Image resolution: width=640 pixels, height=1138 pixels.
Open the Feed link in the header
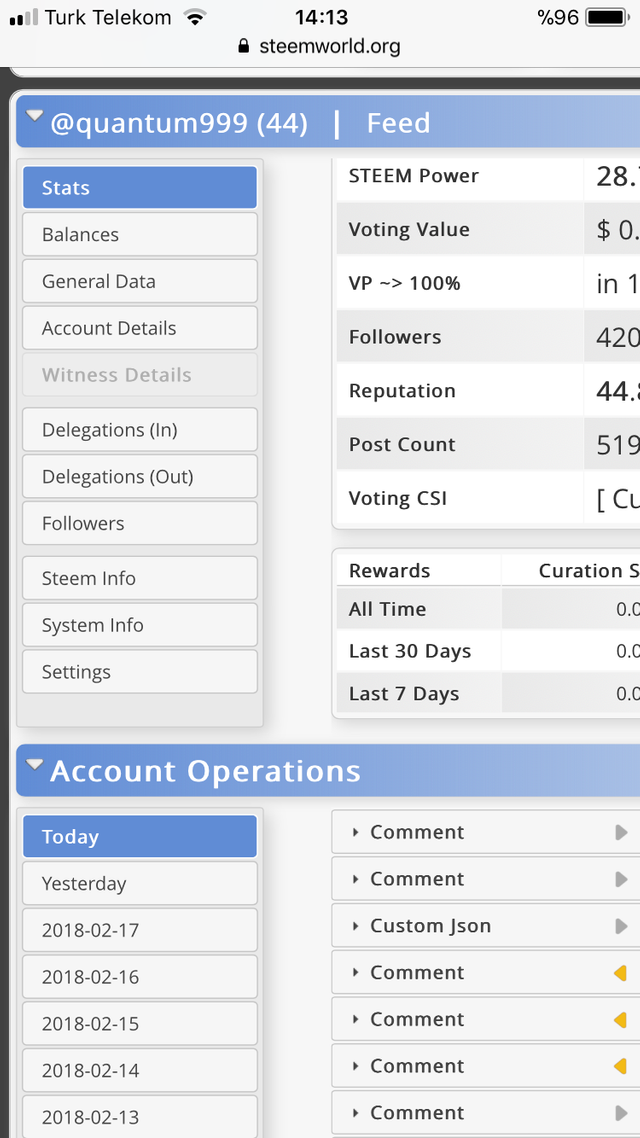[x=398, y=123]
